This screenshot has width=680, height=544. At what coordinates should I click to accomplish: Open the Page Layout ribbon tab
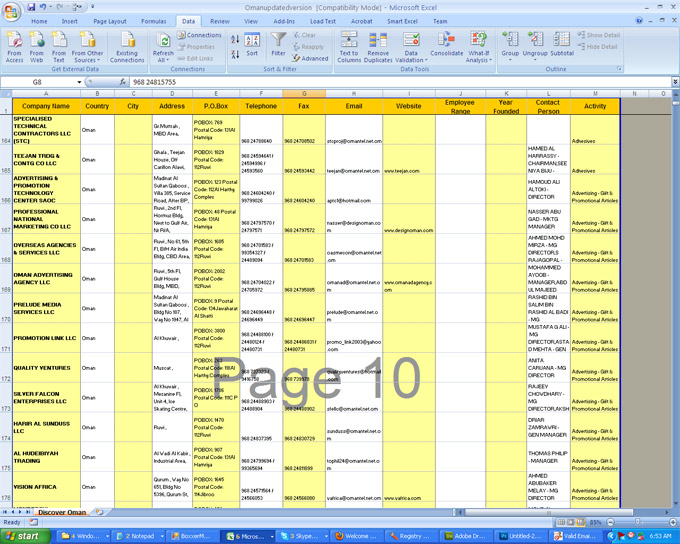[x=110, y=20]
